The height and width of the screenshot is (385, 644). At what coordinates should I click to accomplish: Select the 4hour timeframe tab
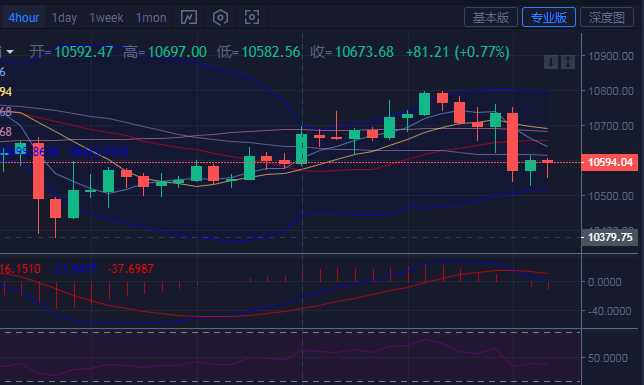click(x=23, y=18)
